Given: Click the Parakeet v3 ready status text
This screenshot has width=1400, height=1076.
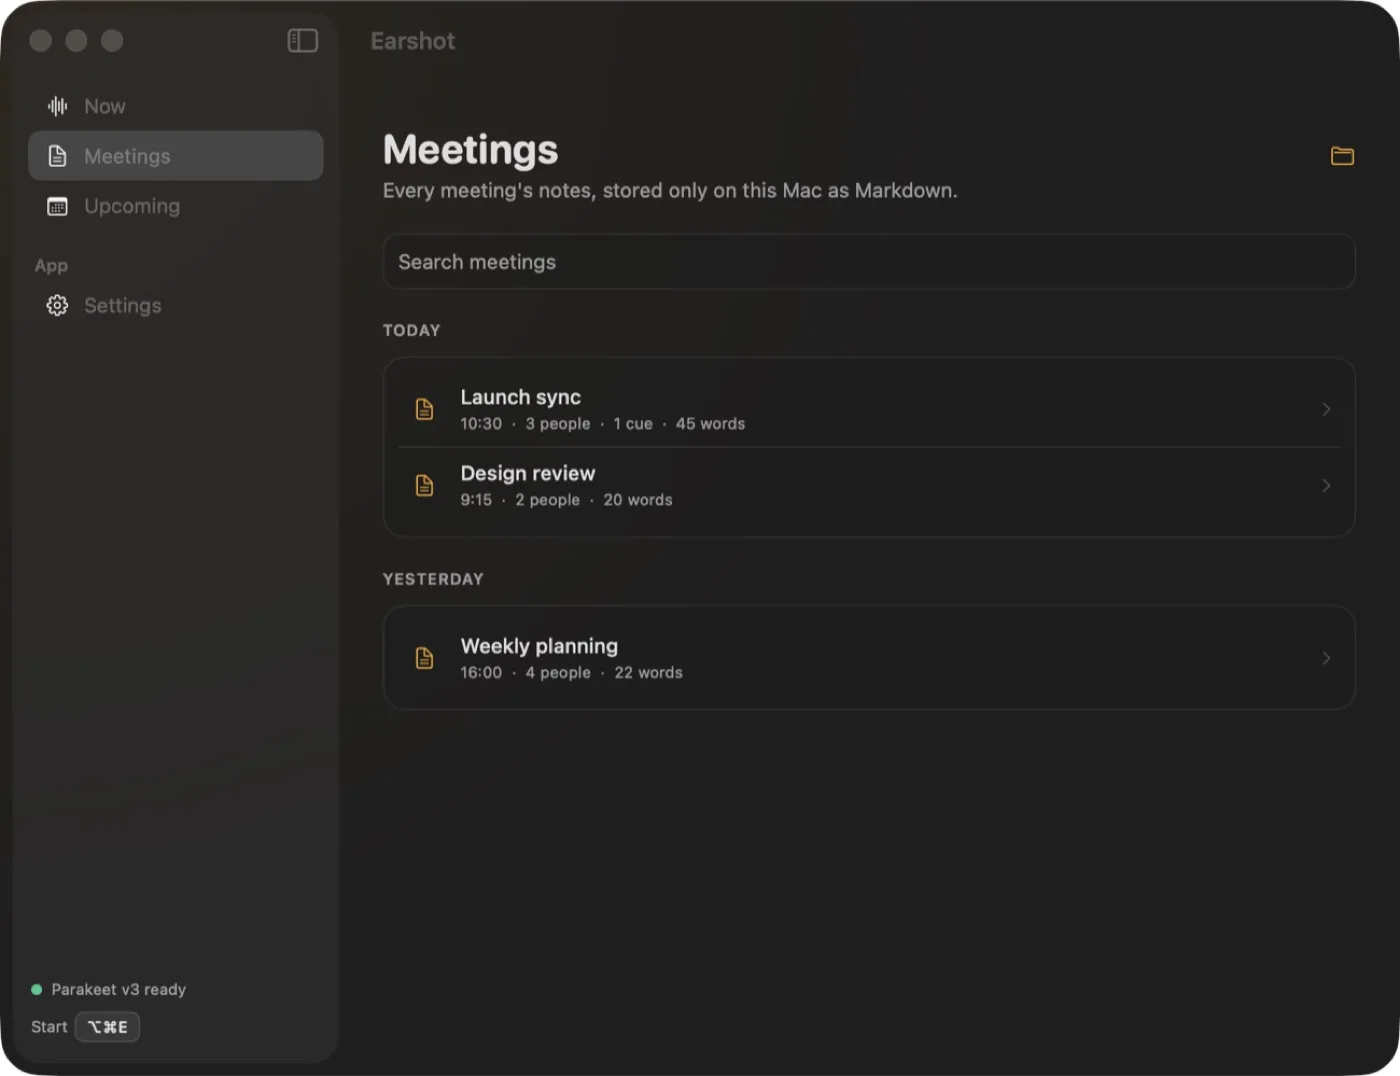Looking at the screenshot, I should pos(119,989).
